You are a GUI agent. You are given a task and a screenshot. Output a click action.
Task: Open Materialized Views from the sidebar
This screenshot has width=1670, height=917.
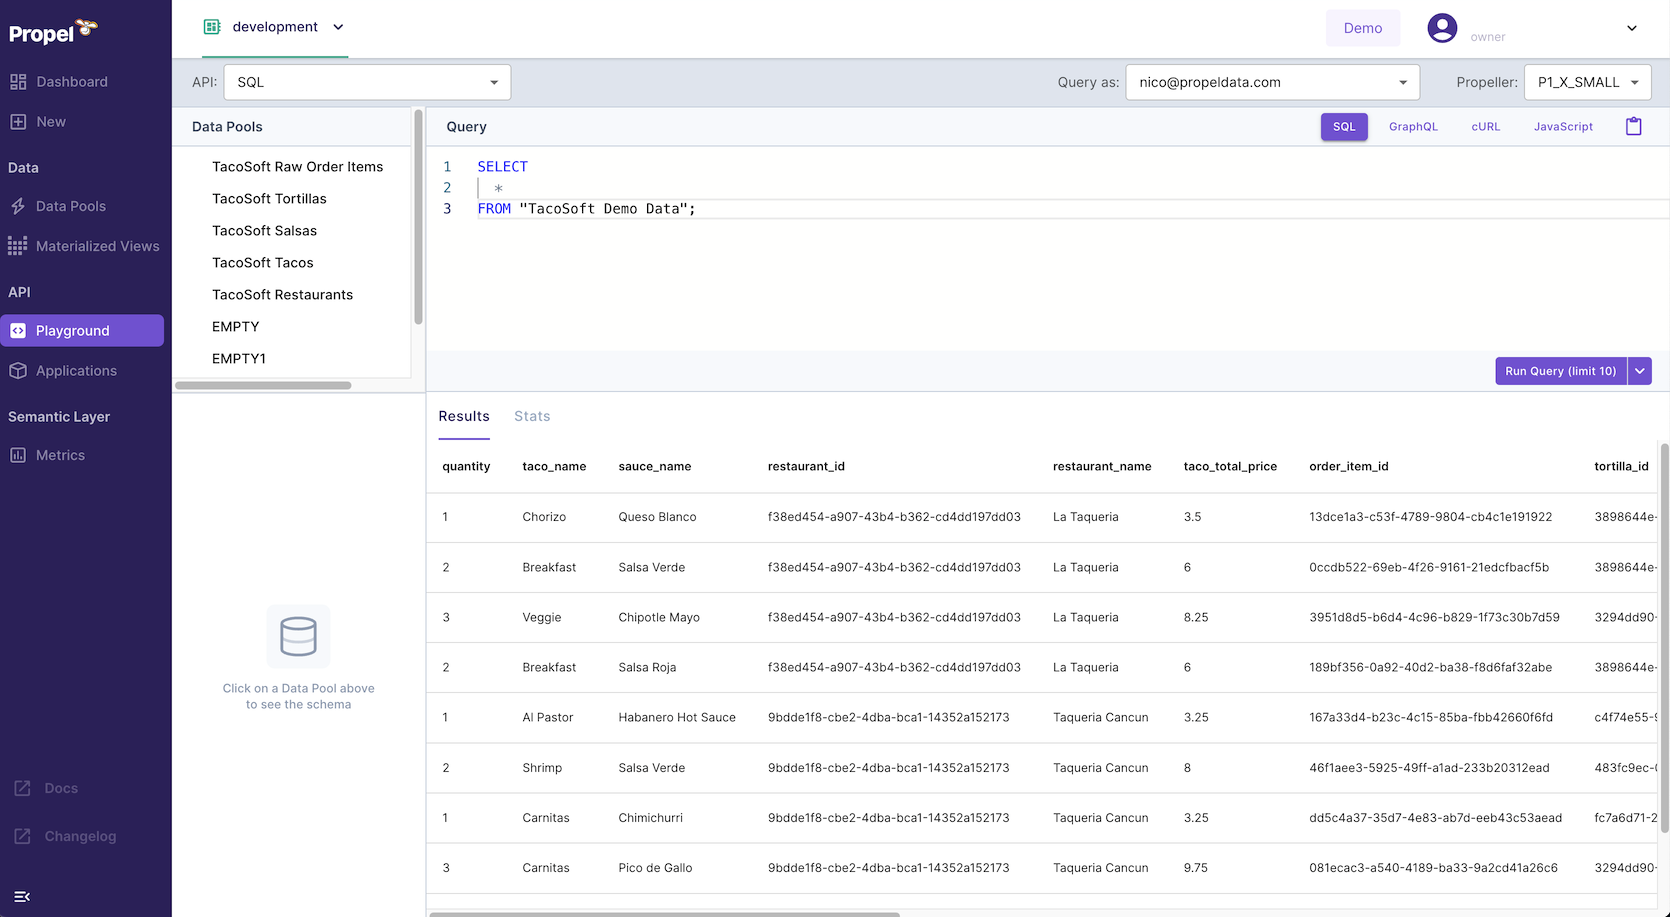[x=97, y=245]
